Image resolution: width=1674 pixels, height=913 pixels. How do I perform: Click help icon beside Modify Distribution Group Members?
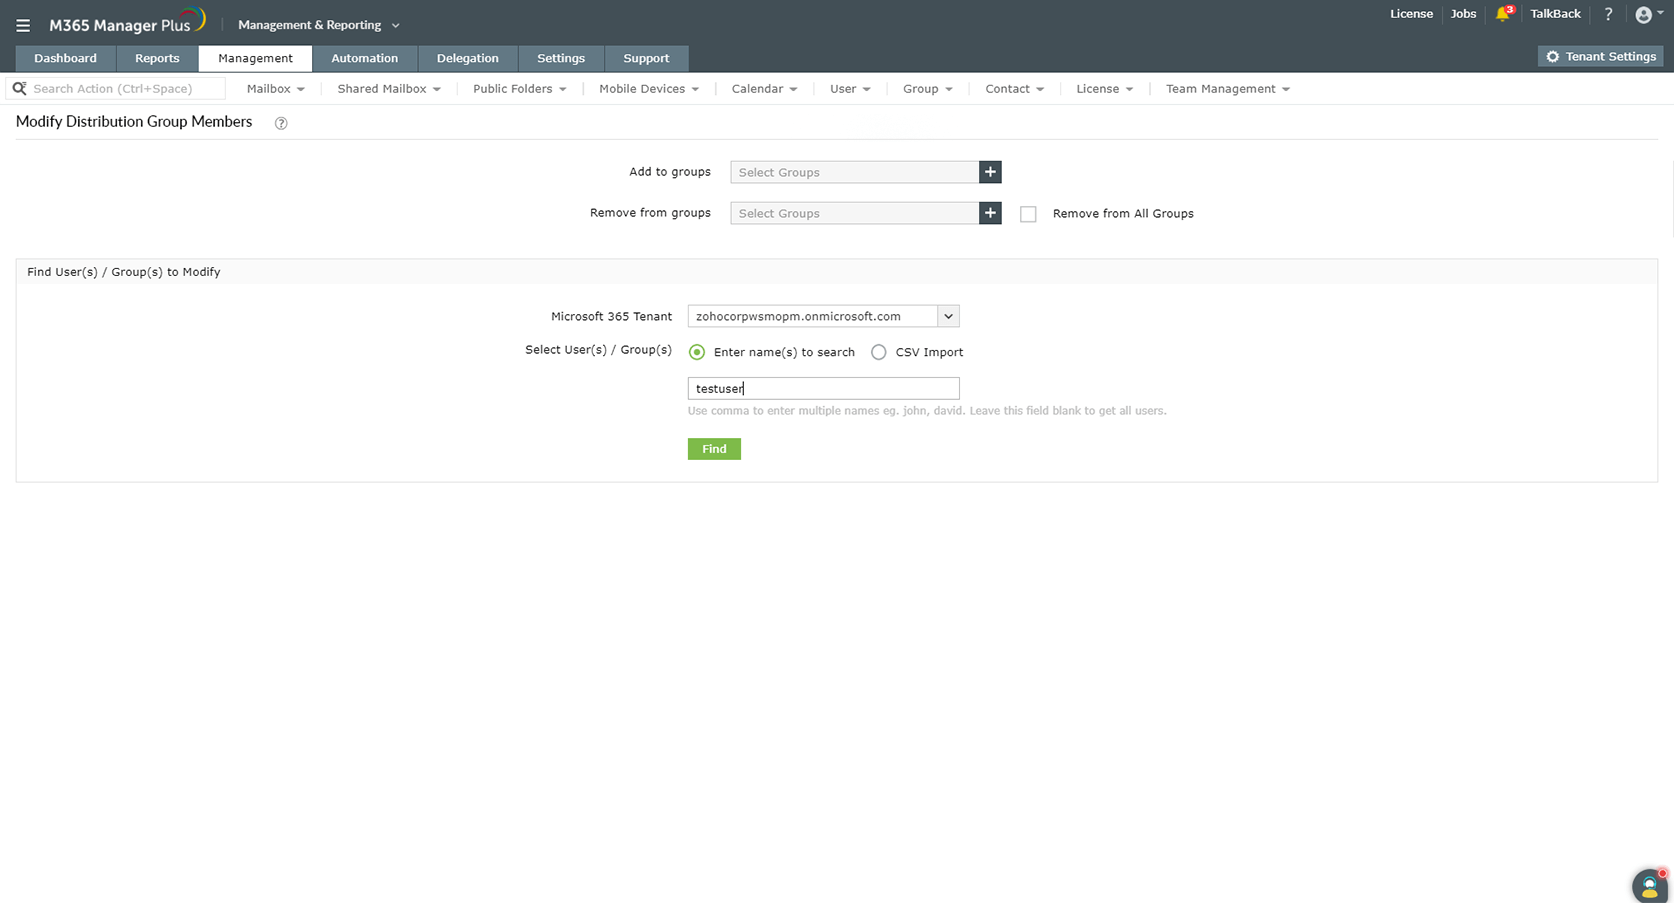pyautogui.click(x=281, y=123)
